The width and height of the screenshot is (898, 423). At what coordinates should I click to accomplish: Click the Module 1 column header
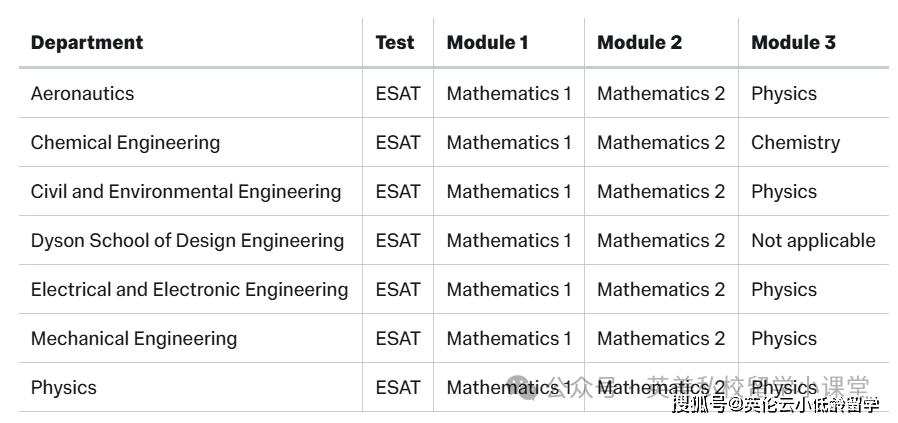487,42
